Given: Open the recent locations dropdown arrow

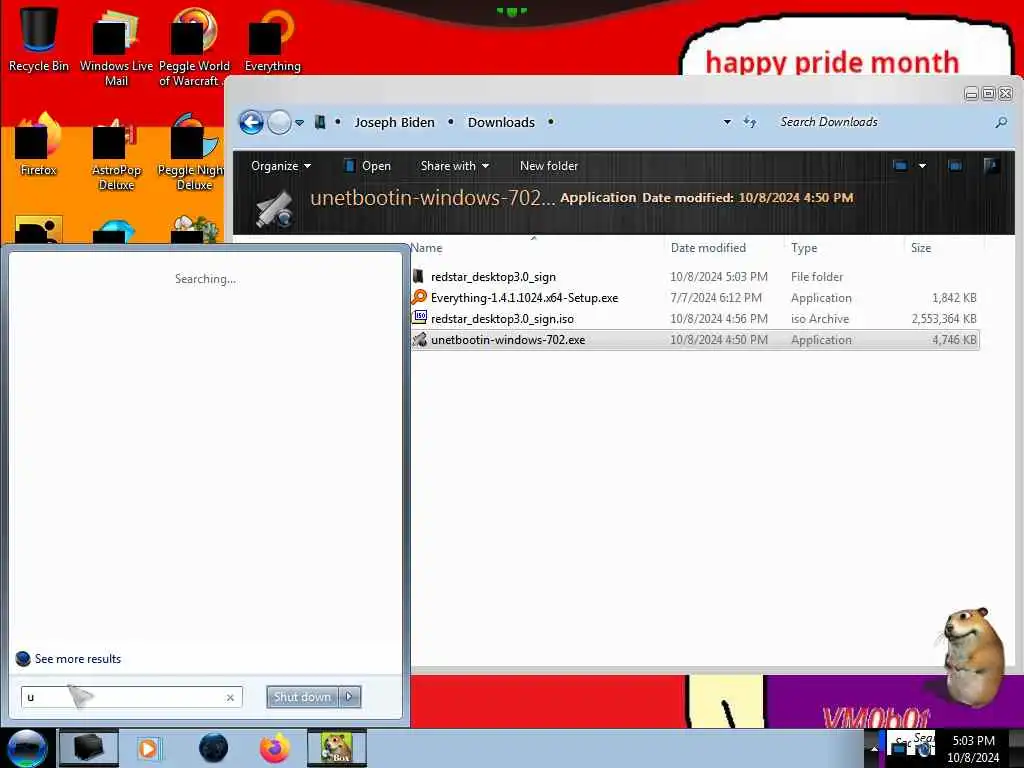Looking at the screenshot, I should 299,123.
